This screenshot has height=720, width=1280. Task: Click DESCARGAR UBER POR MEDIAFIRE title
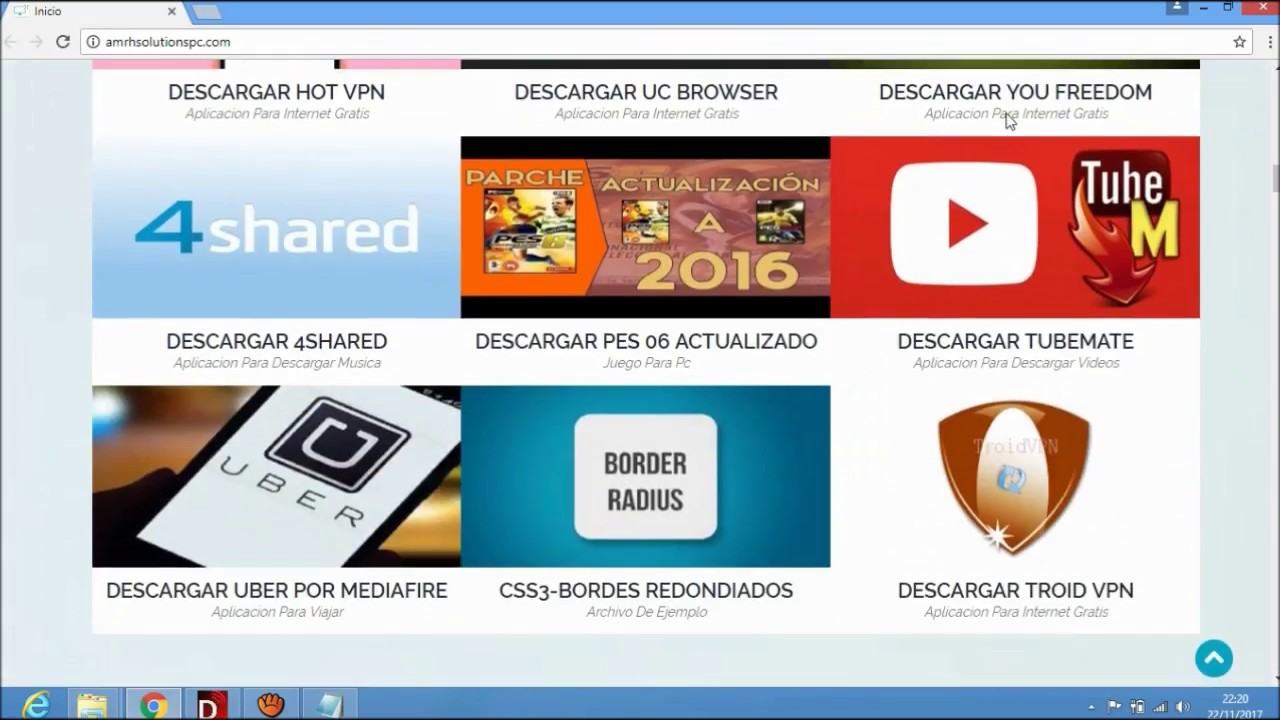(276, 590)
